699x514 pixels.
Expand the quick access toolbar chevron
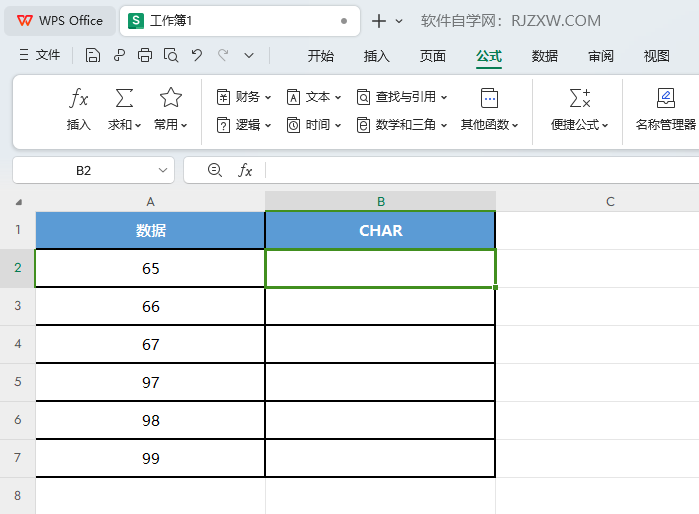249,56
